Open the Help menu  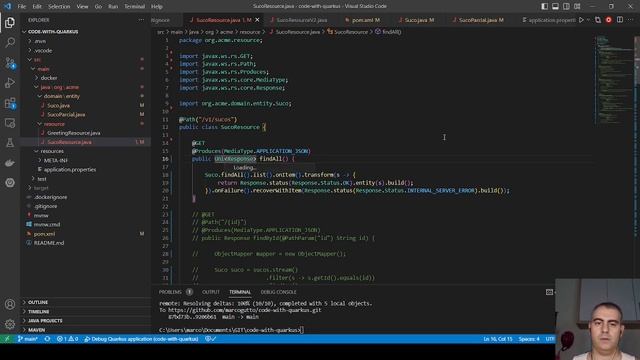(x=157, y=6)
